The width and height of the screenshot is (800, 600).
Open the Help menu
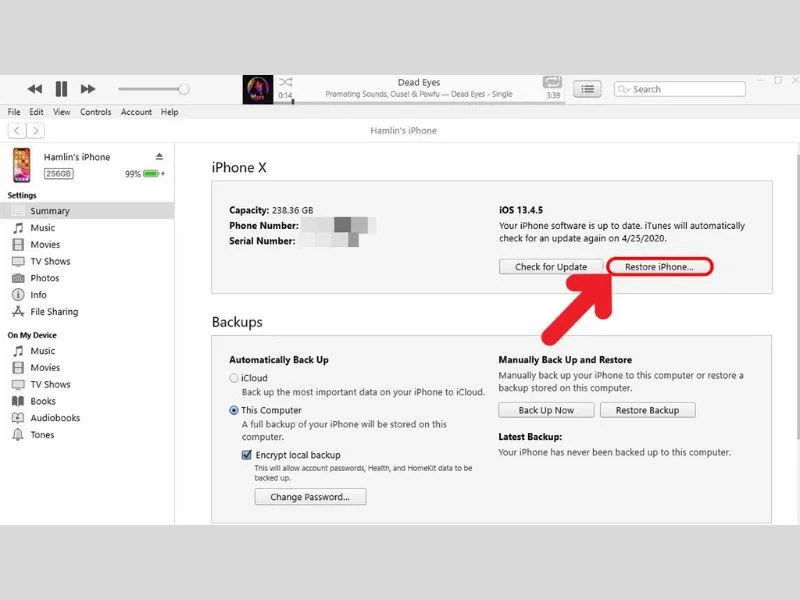(169, 112)
